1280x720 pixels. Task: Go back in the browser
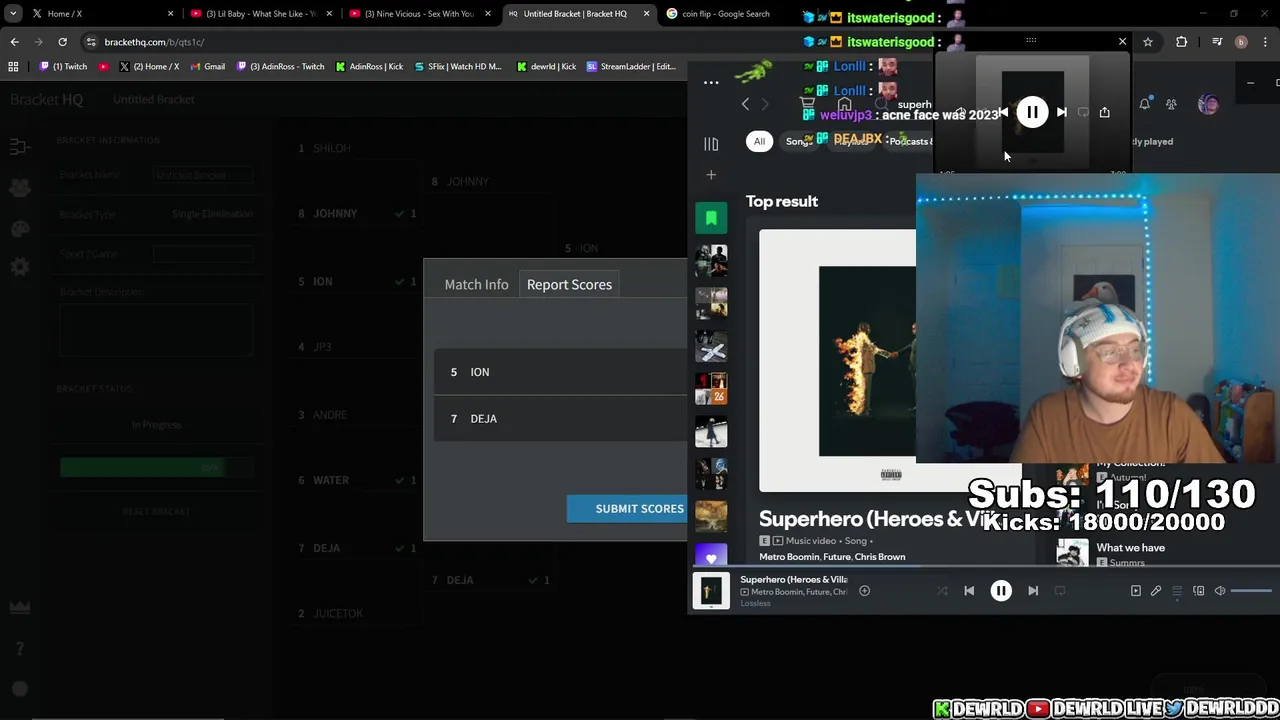point(14,42)
